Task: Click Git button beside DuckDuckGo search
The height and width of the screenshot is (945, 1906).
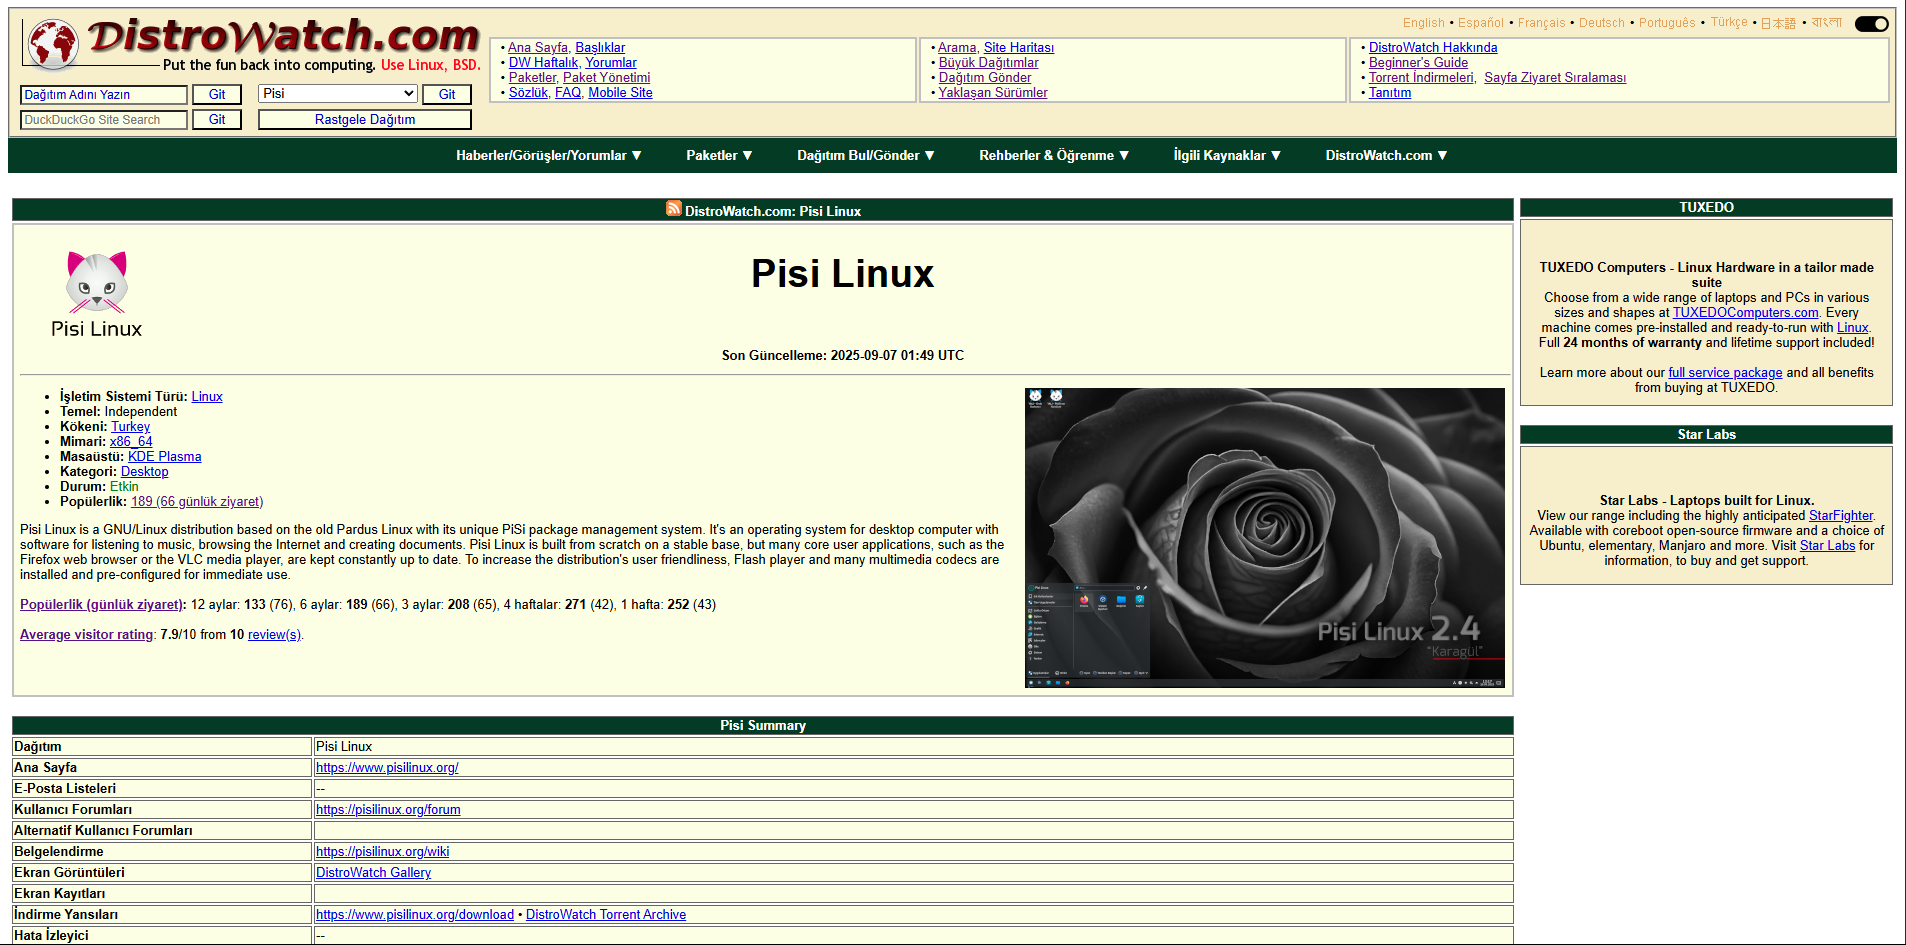Action: (217, 120)
